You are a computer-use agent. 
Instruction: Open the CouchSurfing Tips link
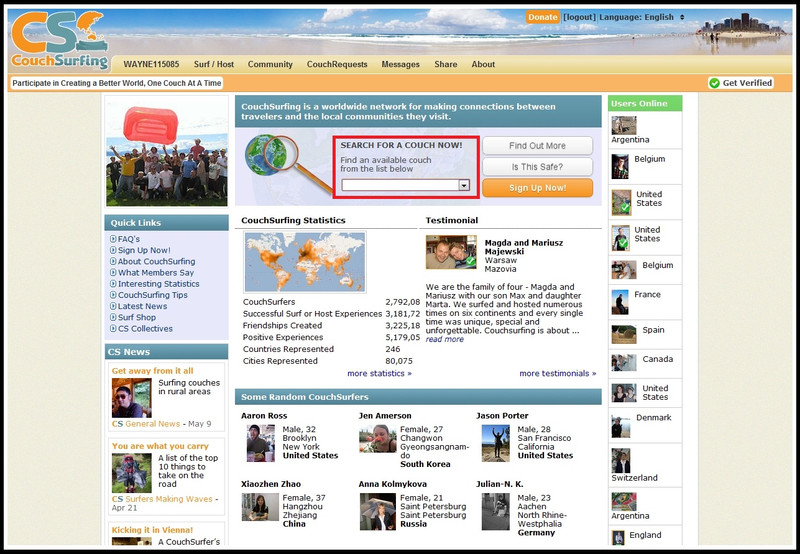click(153, 295)
